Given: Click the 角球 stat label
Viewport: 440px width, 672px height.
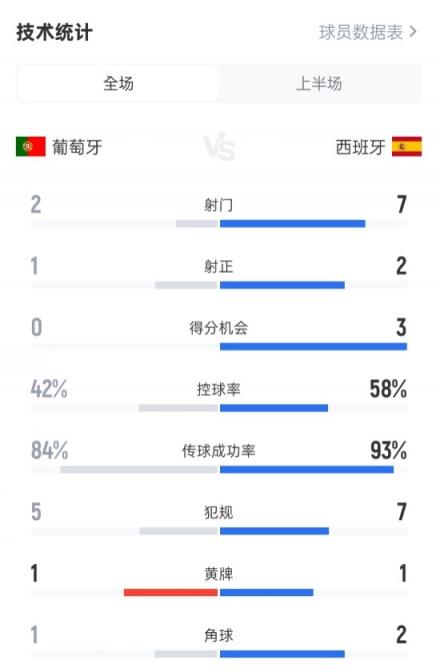Looking at the screenshot, I should (x=219, y=635).
